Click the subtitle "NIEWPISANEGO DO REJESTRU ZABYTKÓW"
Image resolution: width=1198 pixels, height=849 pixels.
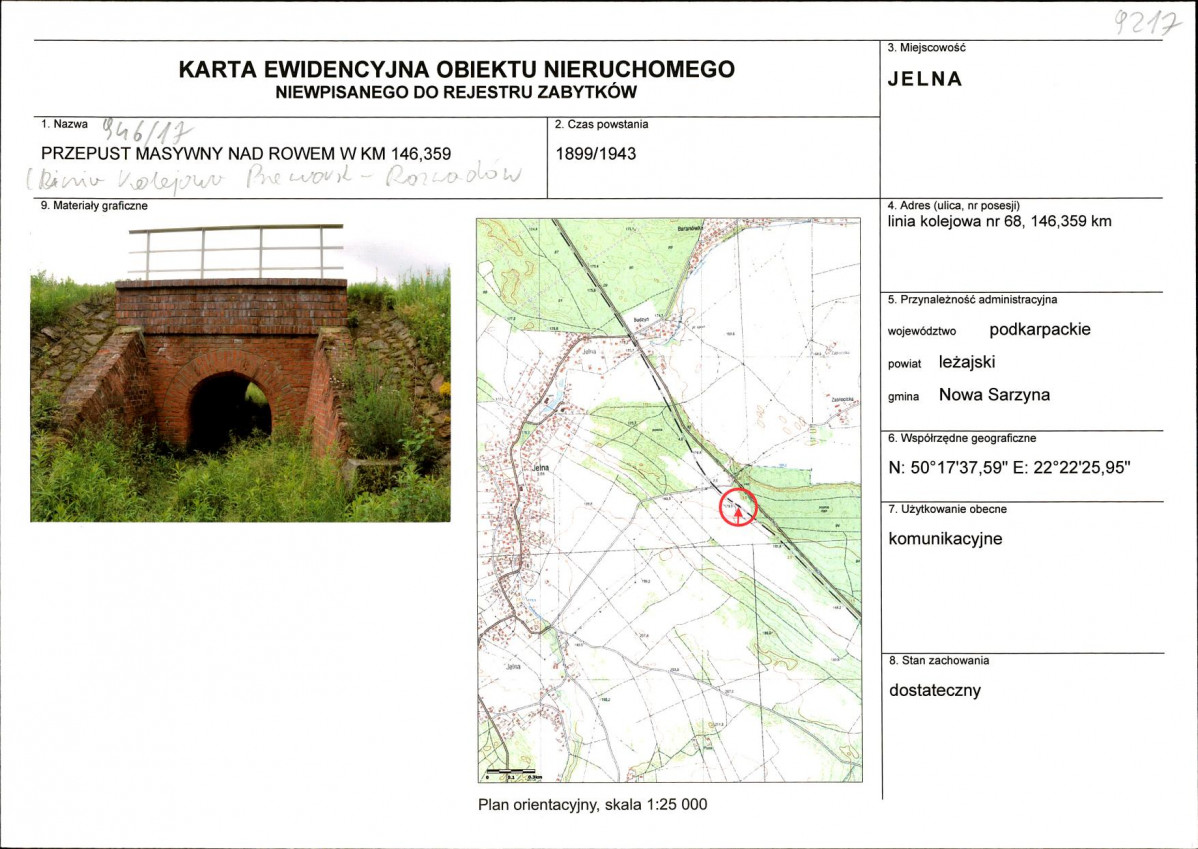point(456,93)
